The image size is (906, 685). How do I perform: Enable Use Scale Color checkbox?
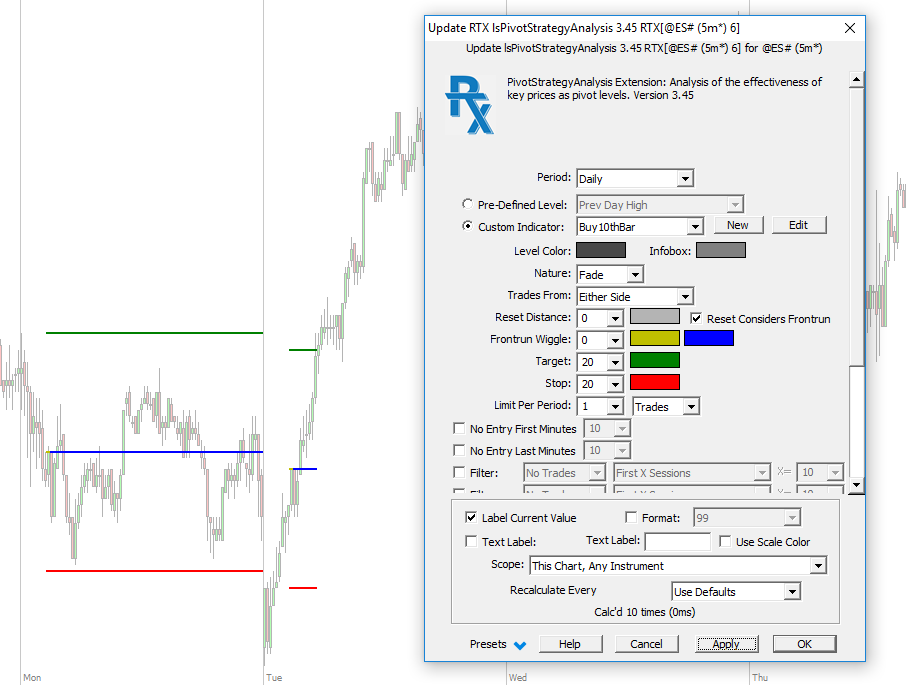click(726, 542)
